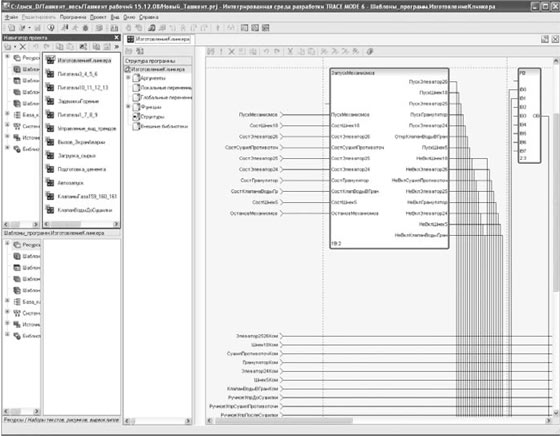Click the first icon in the main toolbar

click(x=11, y=28)
